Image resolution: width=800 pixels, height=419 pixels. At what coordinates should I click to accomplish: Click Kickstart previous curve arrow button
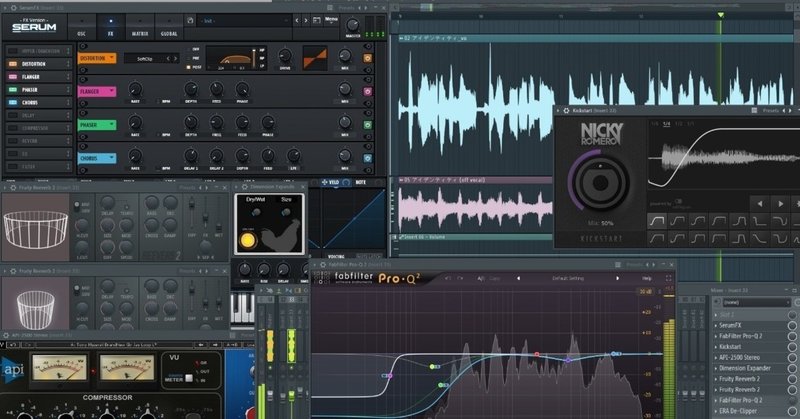click(760, 204)
